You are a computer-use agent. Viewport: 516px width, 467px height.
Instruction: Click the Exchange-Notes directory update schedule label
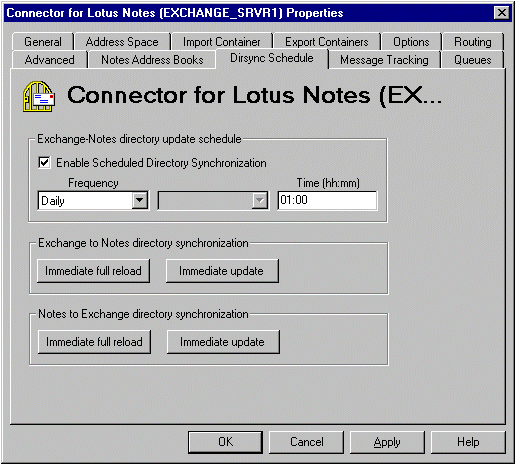pos(139,139)
